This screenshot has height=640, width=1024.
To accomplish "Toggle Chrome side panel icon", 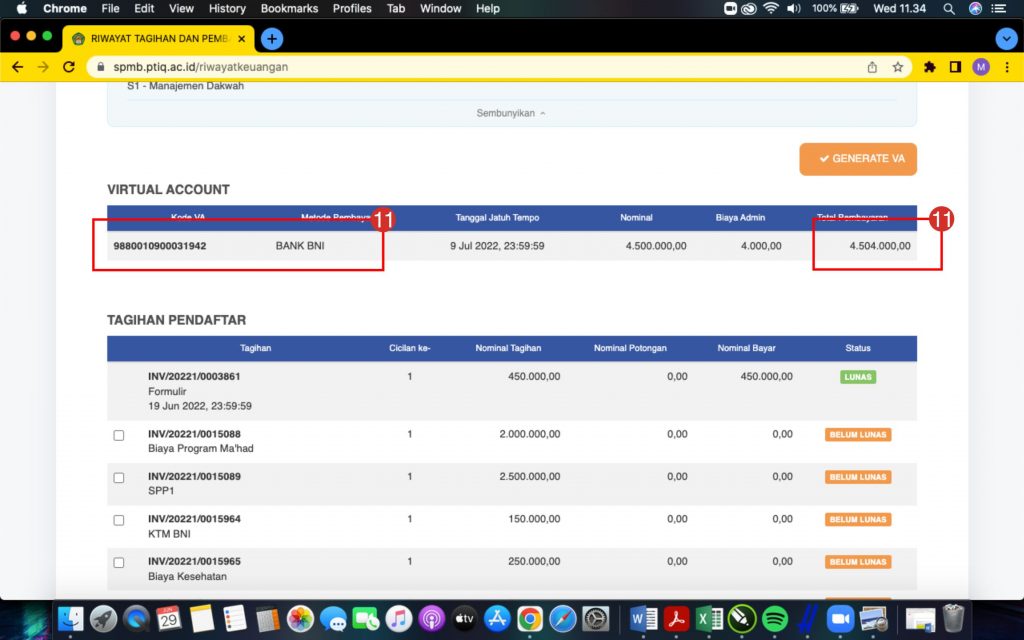I will tap(955, 67).
